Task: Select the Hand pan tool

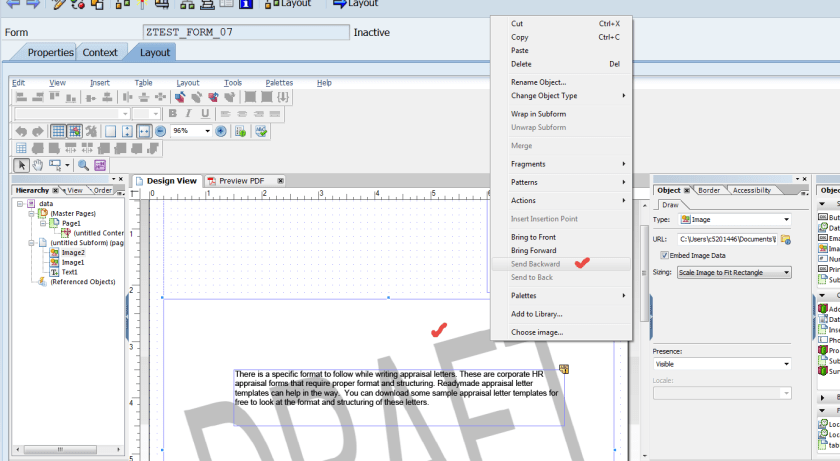Action: click(38, 165)
